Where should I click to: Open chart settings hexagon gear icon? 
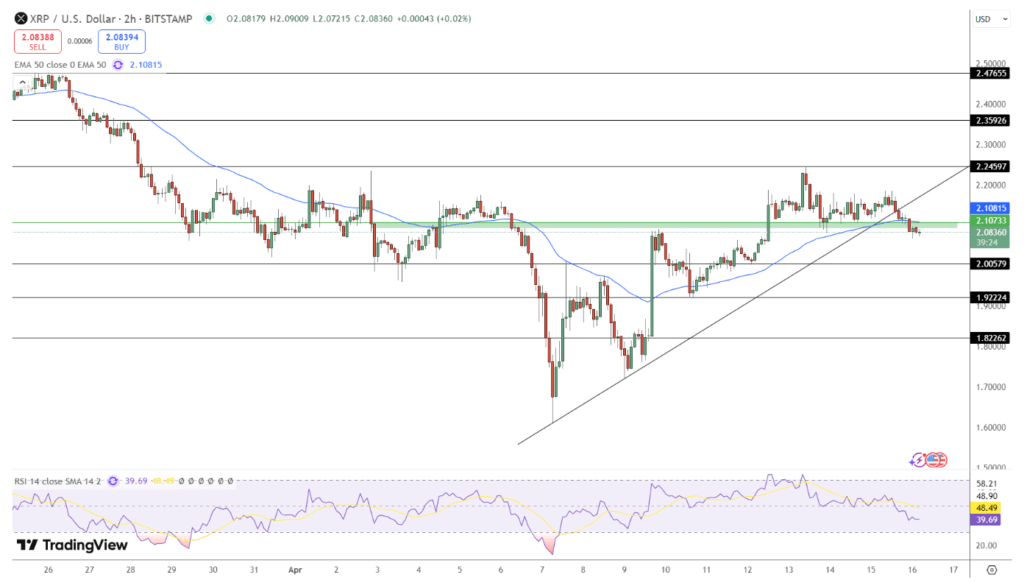pos(991,570)
